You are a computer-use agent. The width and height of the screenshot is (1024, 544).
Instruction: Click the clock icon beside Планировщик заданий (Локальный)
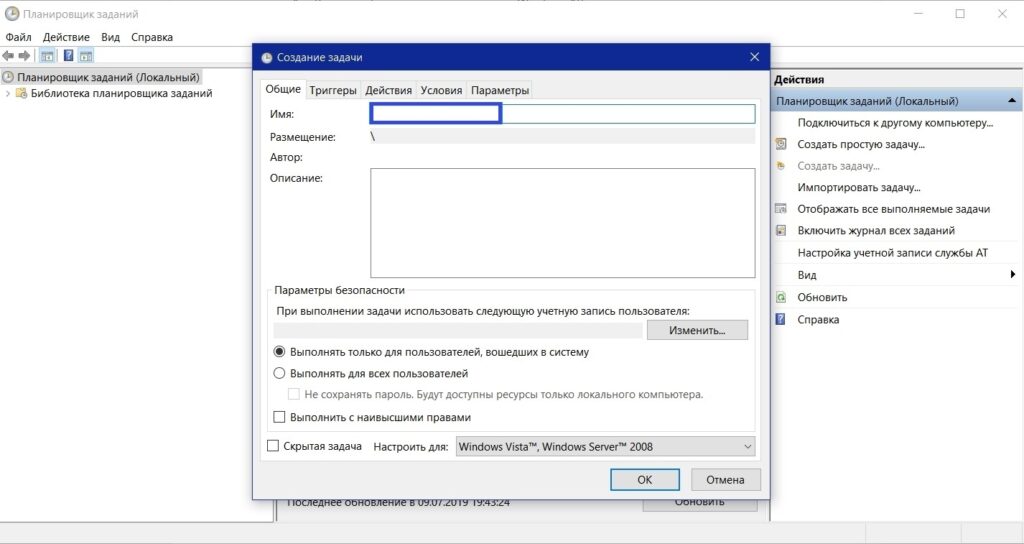click(8, 77)
